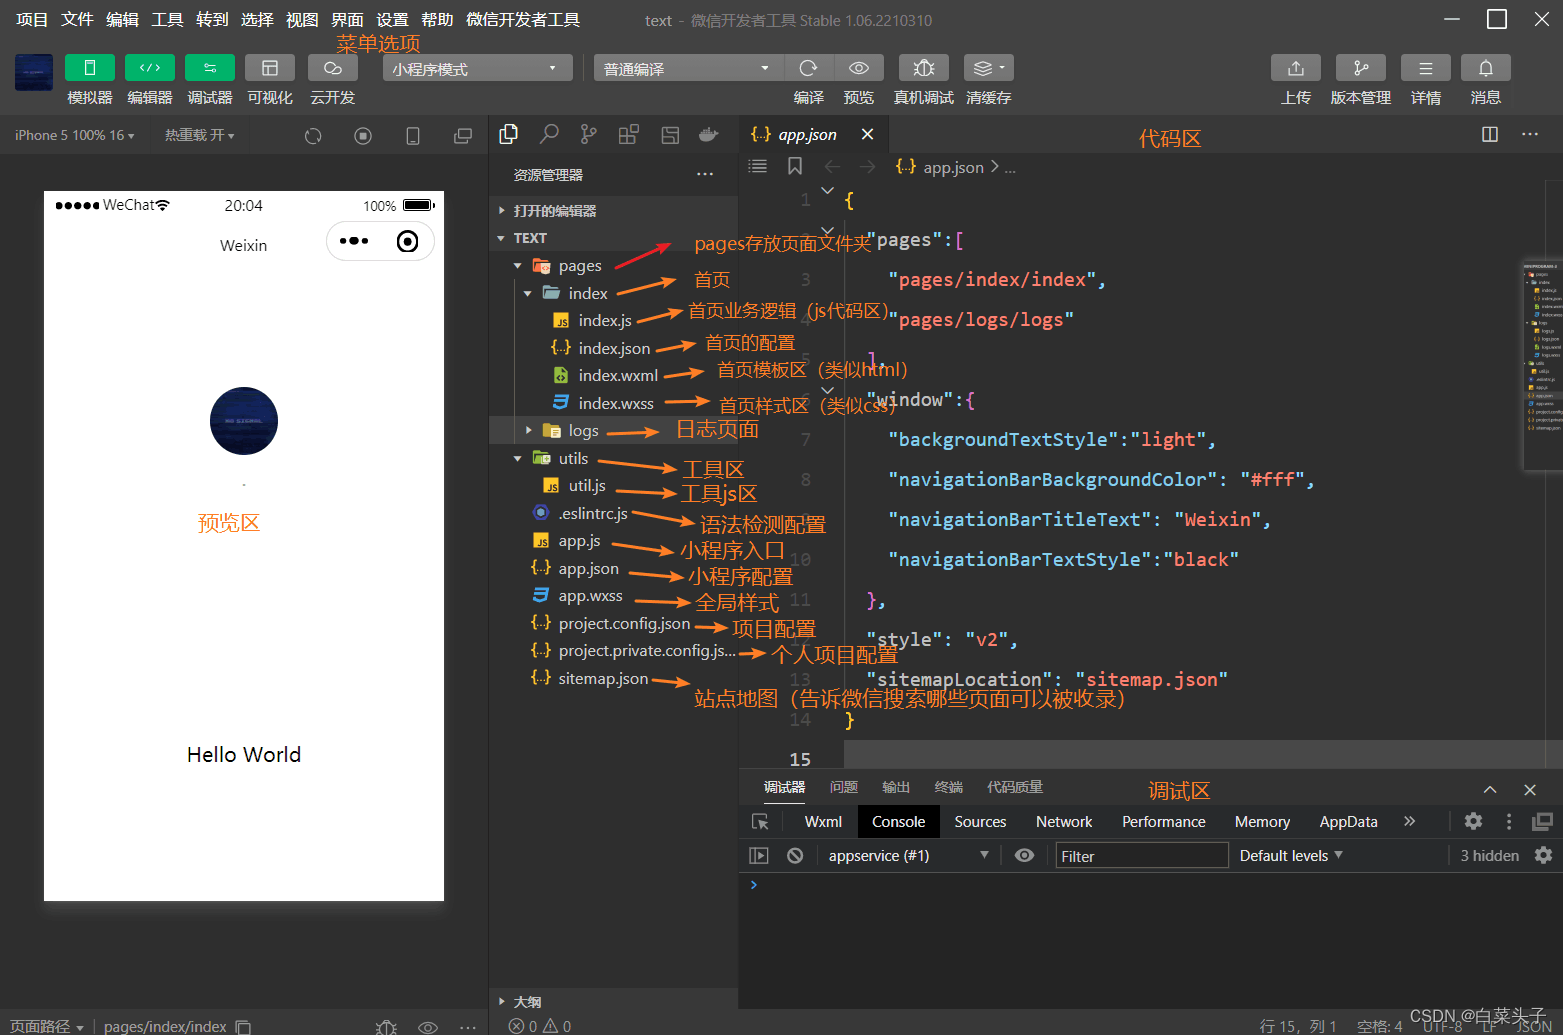Open the Docker whale icon in sidebar
The image size is (1563, 1035).
[709, 134]
